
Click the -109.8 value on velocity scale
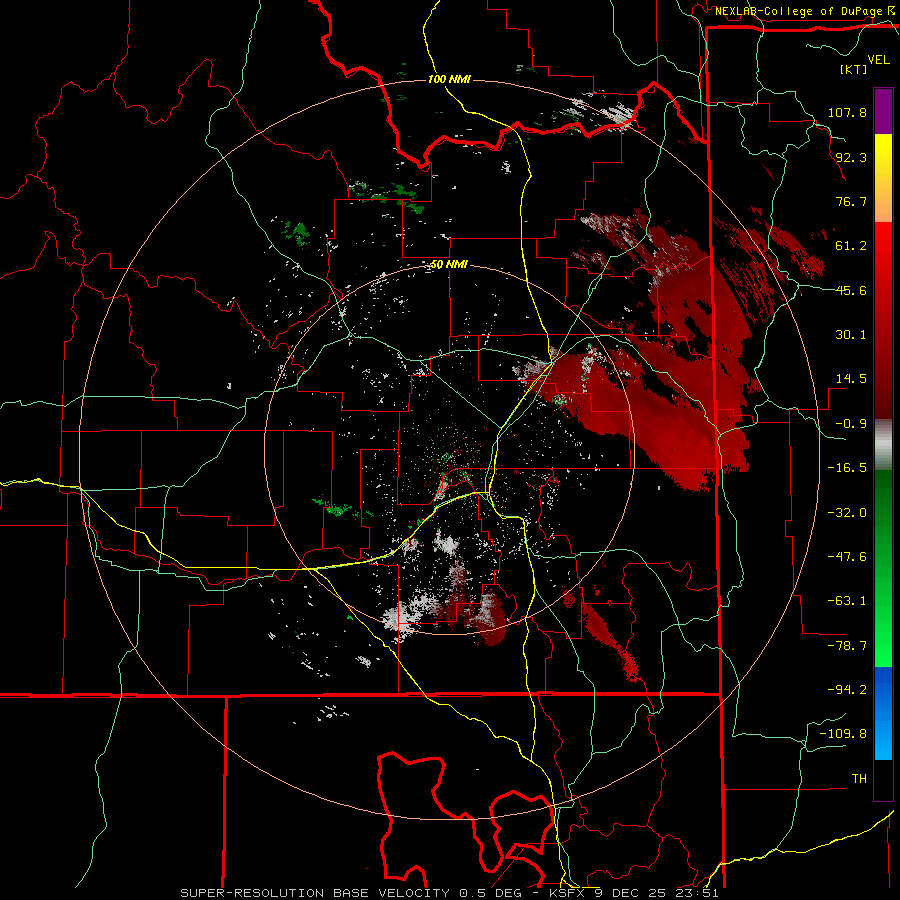tap(843, 734)
